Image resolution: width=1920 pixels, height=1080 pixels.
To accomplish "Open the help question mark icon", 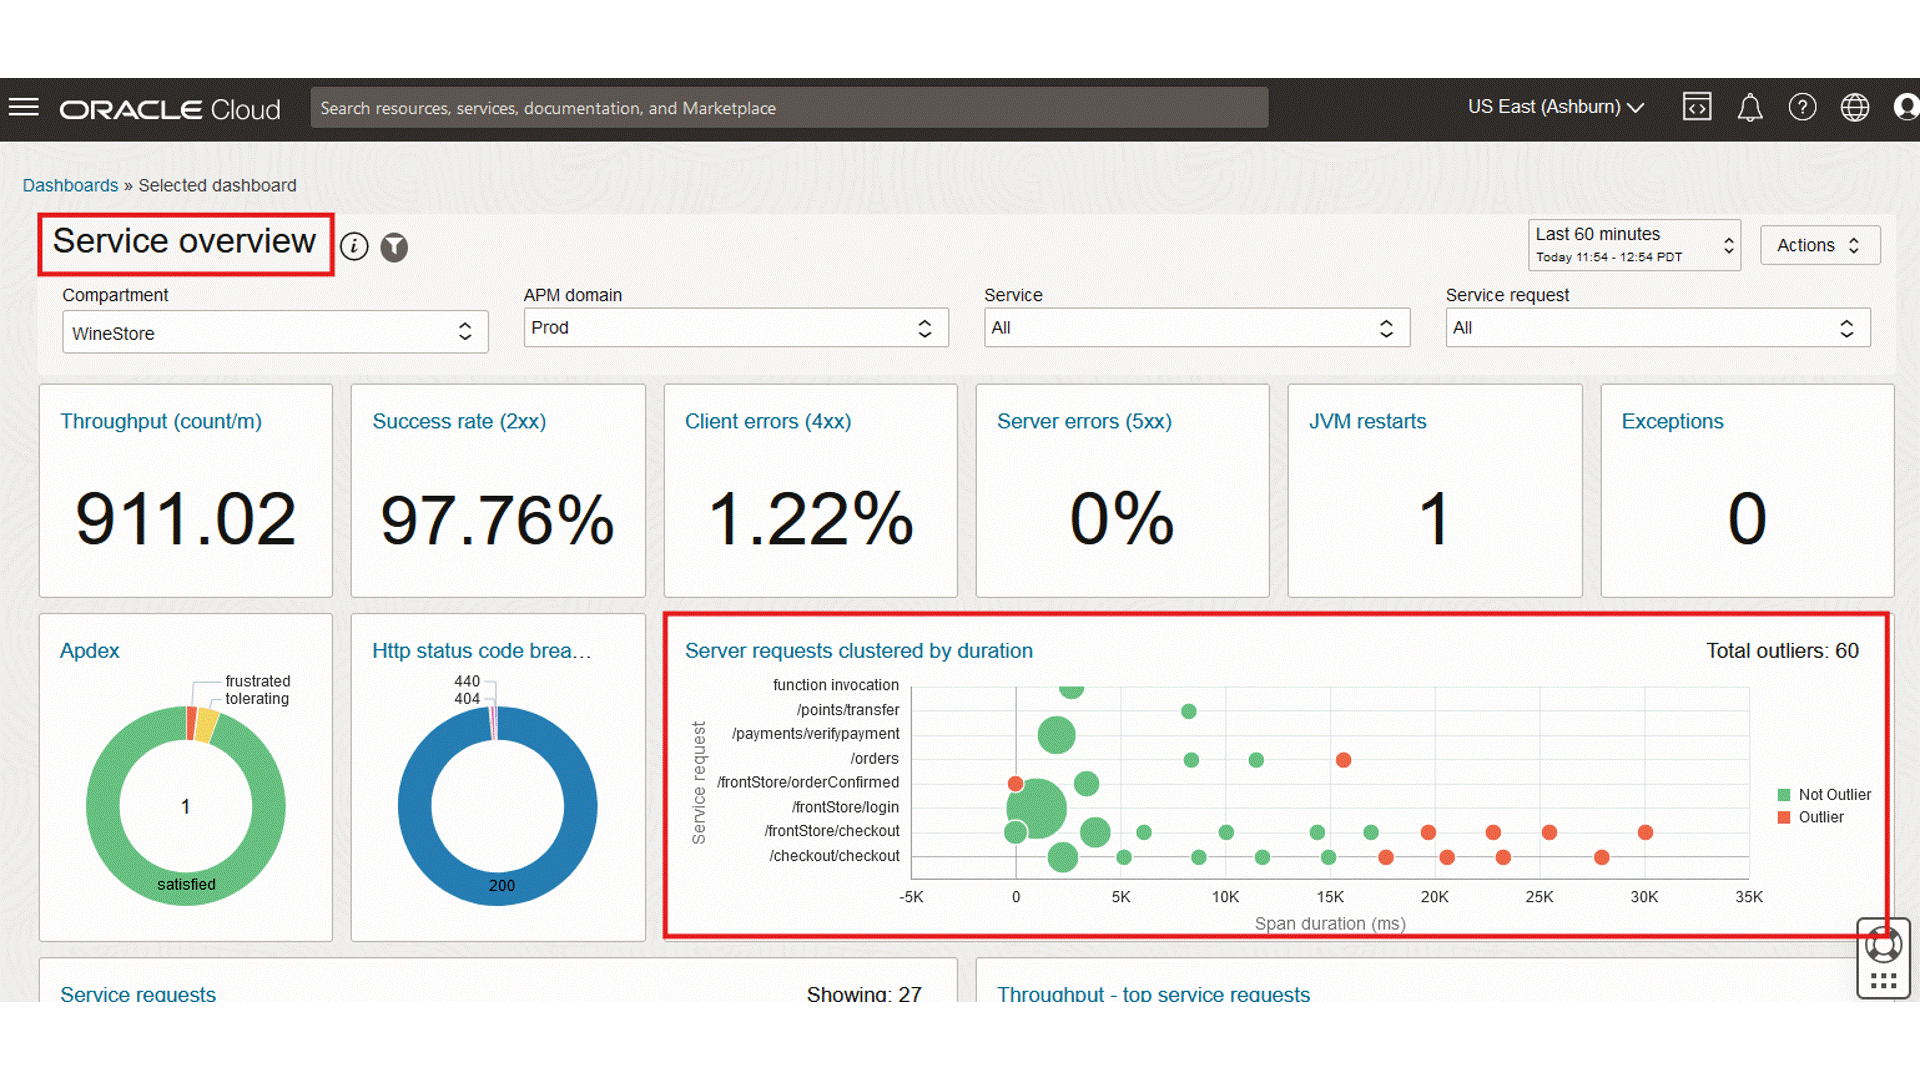I will [1802, 107].
